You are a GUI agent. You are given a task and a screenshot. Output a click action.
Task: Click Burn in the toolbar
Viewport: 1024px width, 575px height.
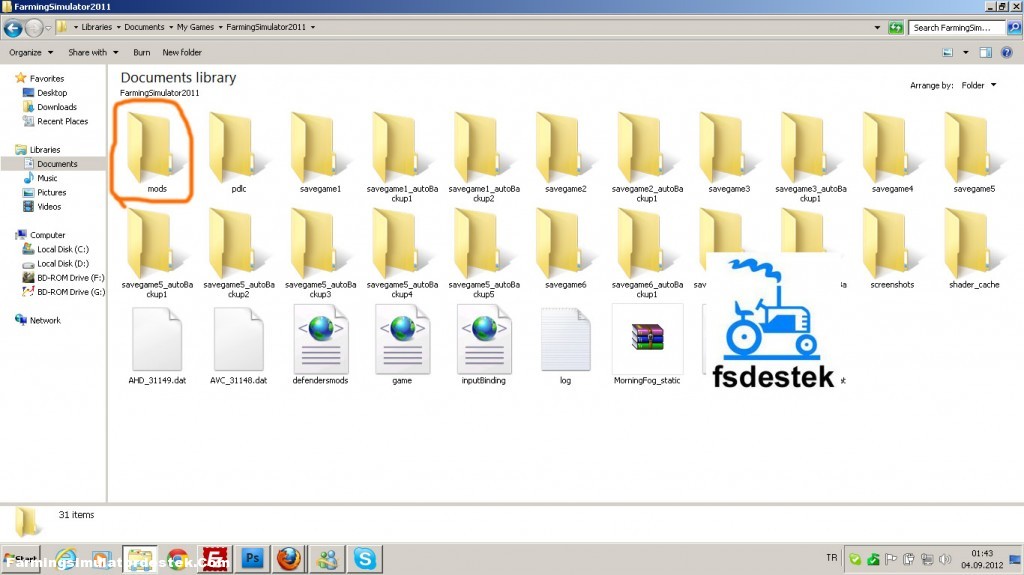[141, 52]
